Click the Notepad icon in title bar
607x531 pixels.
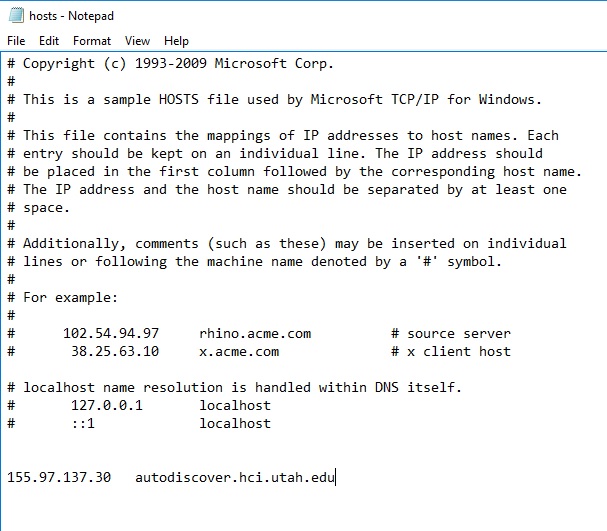click(x=16, y=15)
